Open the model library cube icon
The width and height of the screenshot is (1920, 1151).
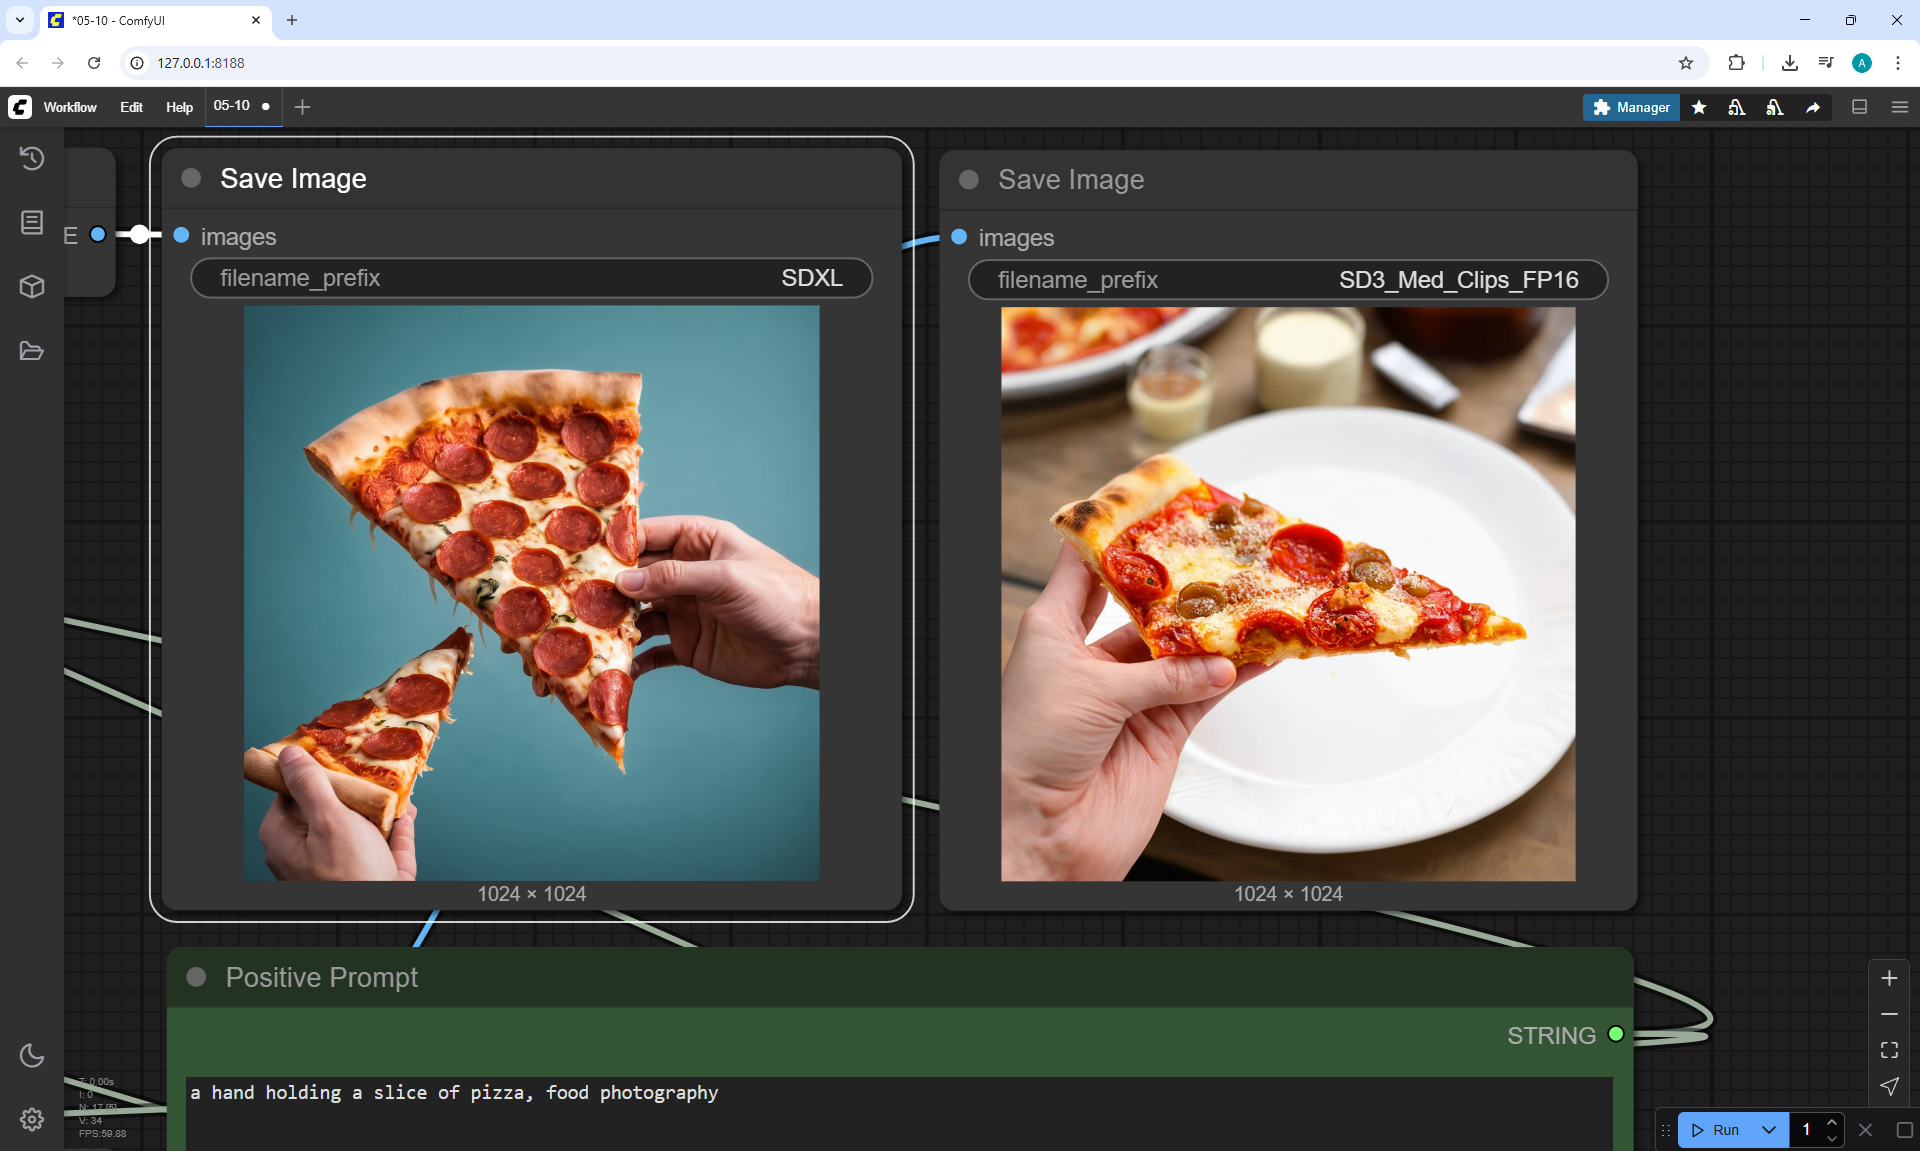pyautogui.click(x=32, y=287)
